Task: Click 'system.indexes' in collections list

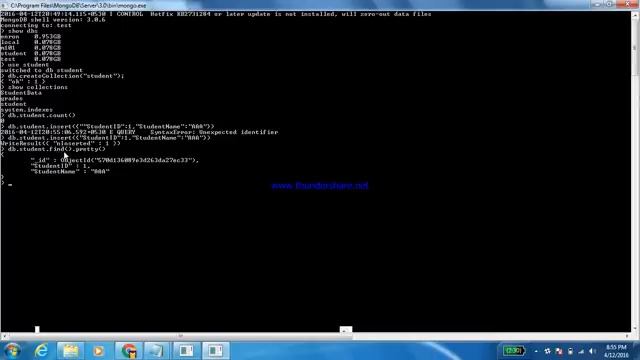Action: point(27,110)
